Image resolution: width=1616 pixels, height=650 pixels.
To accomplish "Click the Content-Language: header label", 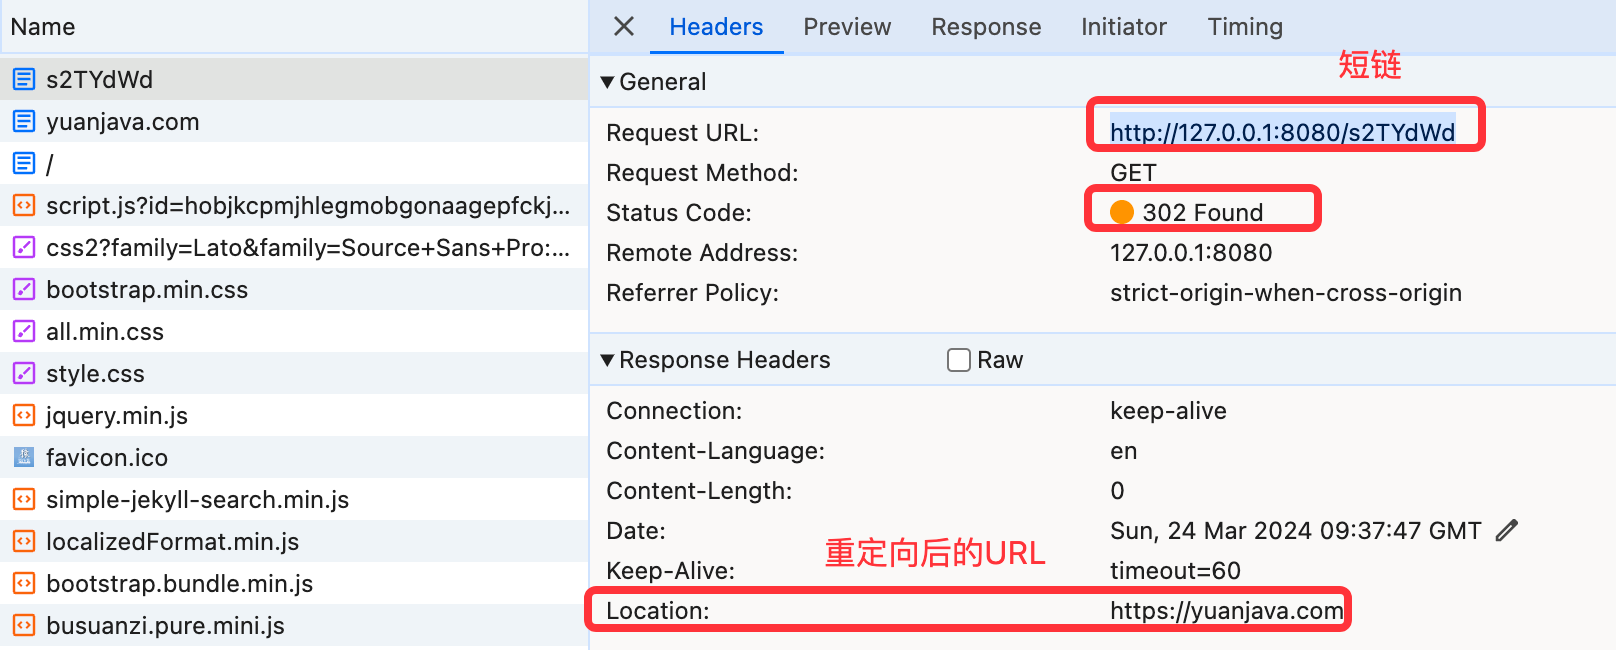I will 716,451.
